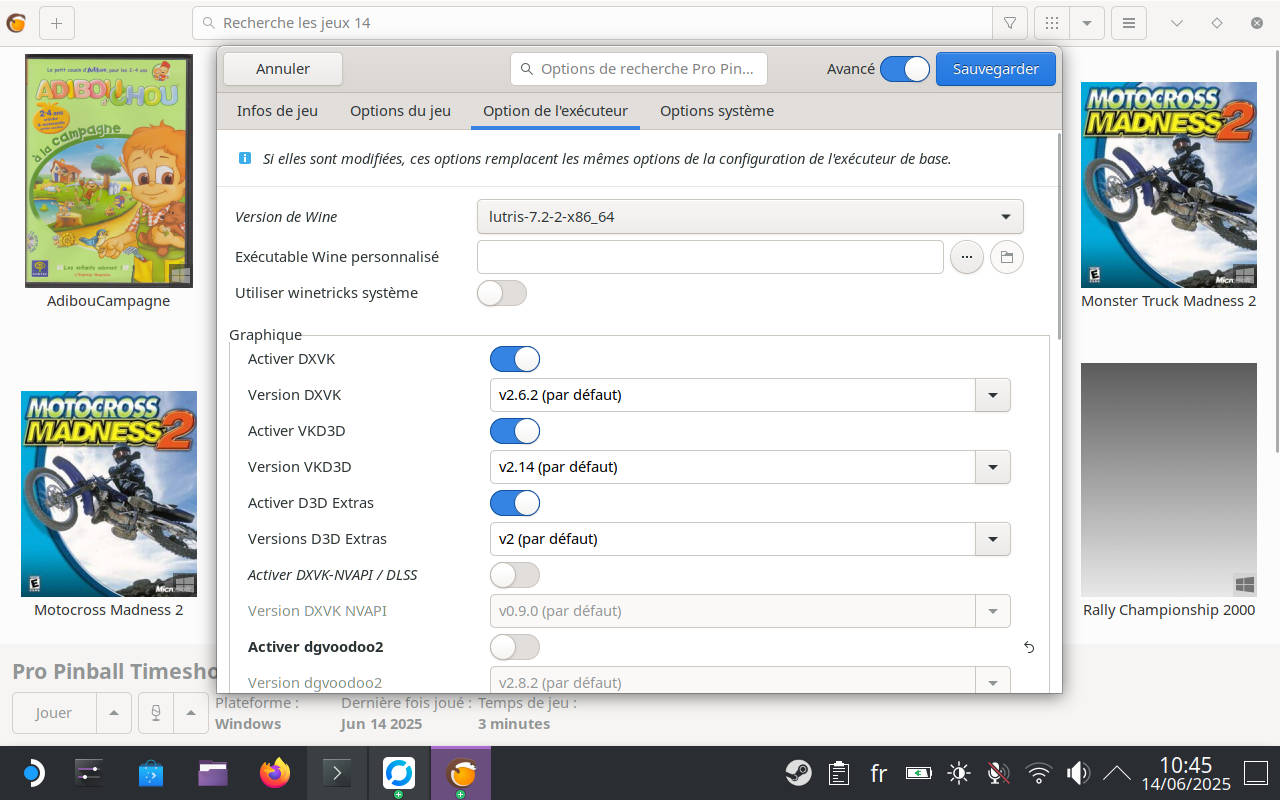Open the Versions D3D Extras dropdown arrow
The height and width of the screenshot is (800, 1280).
tap(993, 539)
